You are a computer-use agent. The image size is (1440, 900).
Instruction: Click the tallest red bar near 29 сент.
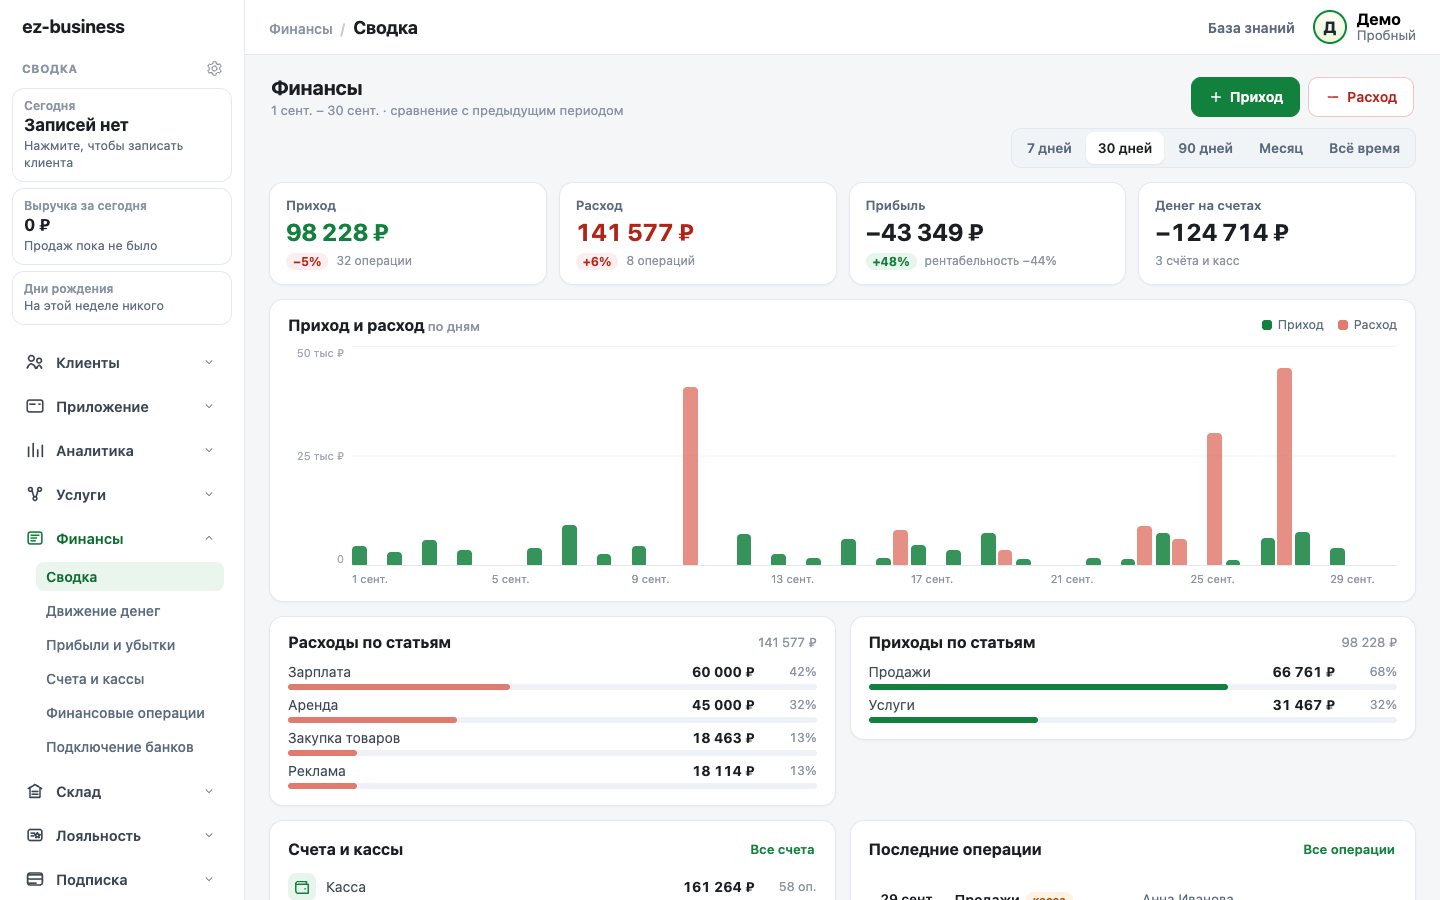tap(1284, 466)
